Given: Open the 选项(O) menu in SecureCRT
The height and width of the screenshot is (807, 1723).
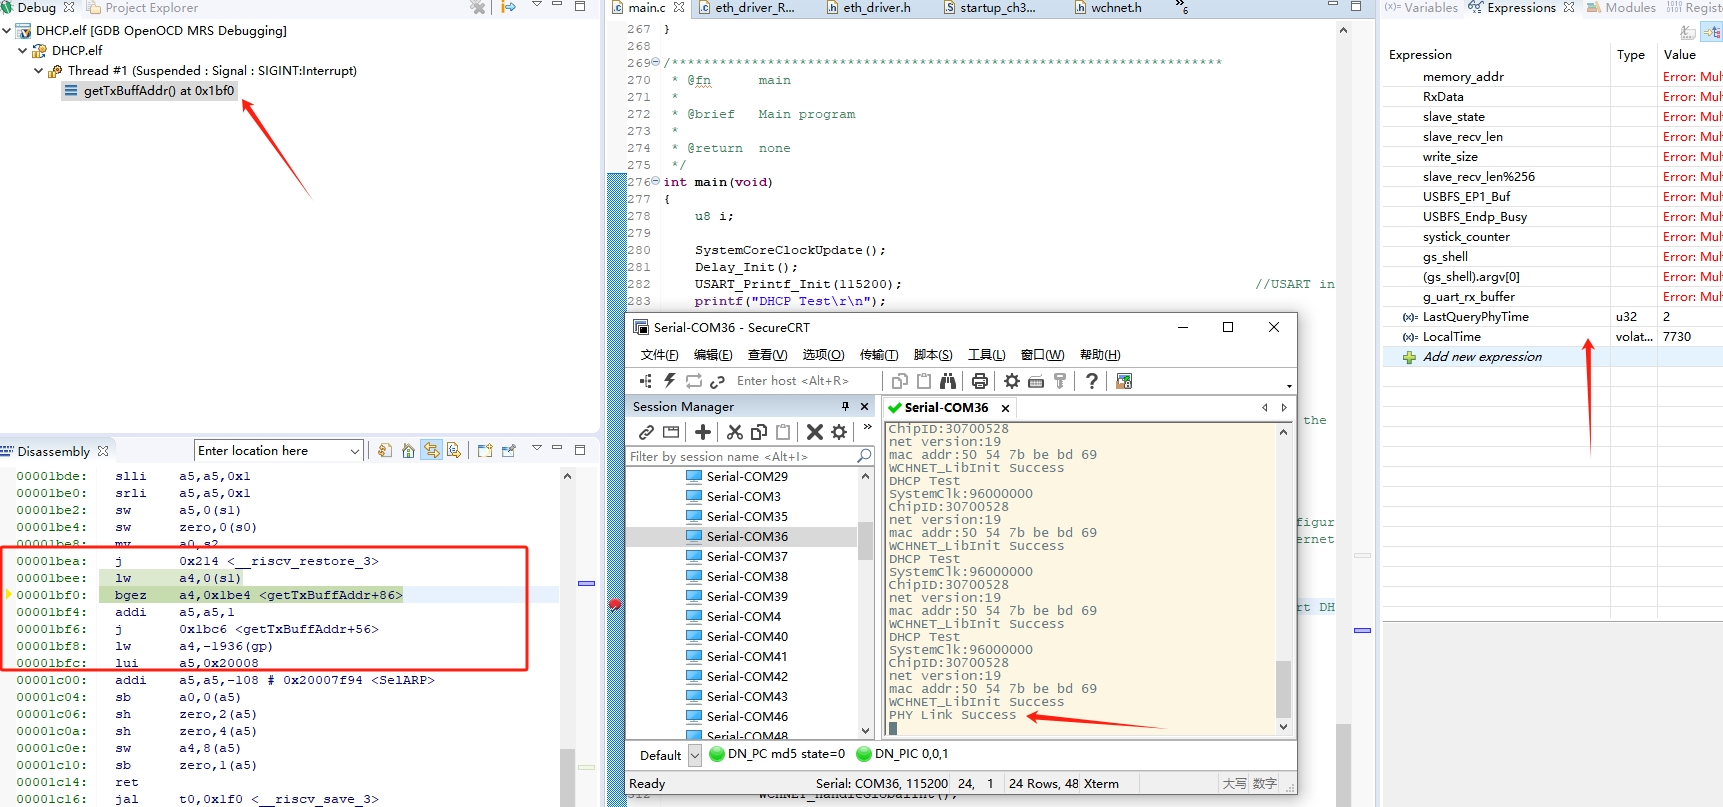Looking at the screenshot, I should point(823,354).
